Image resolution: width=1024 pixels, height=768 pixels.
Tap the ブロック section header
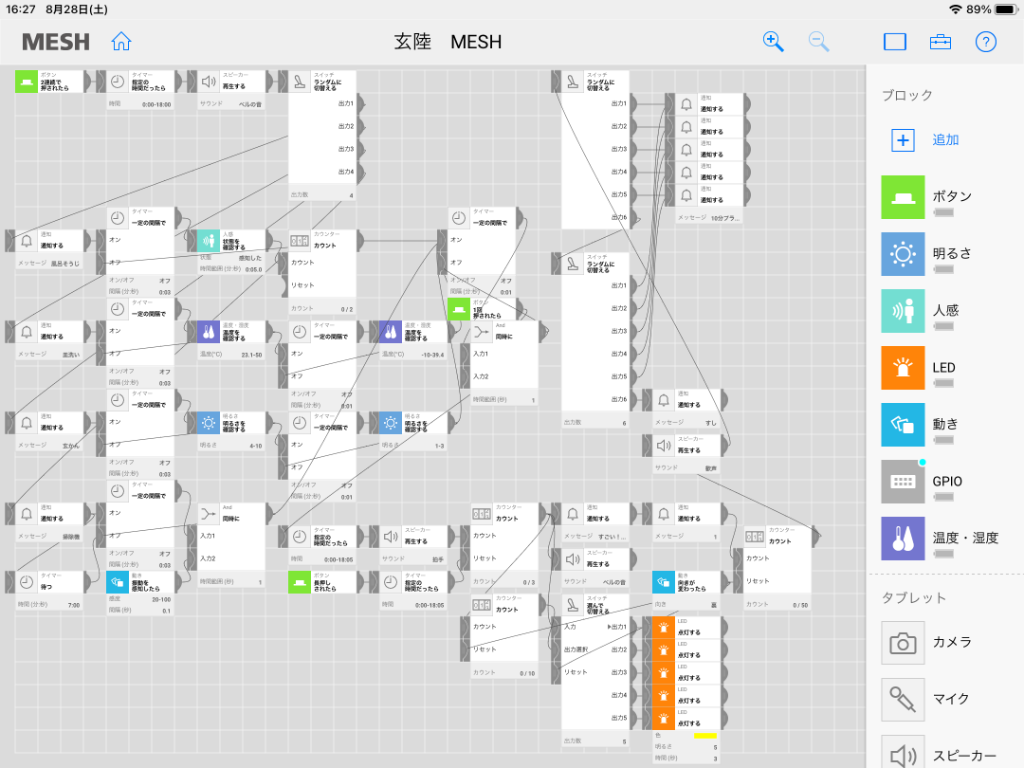(x=907, y=95)
